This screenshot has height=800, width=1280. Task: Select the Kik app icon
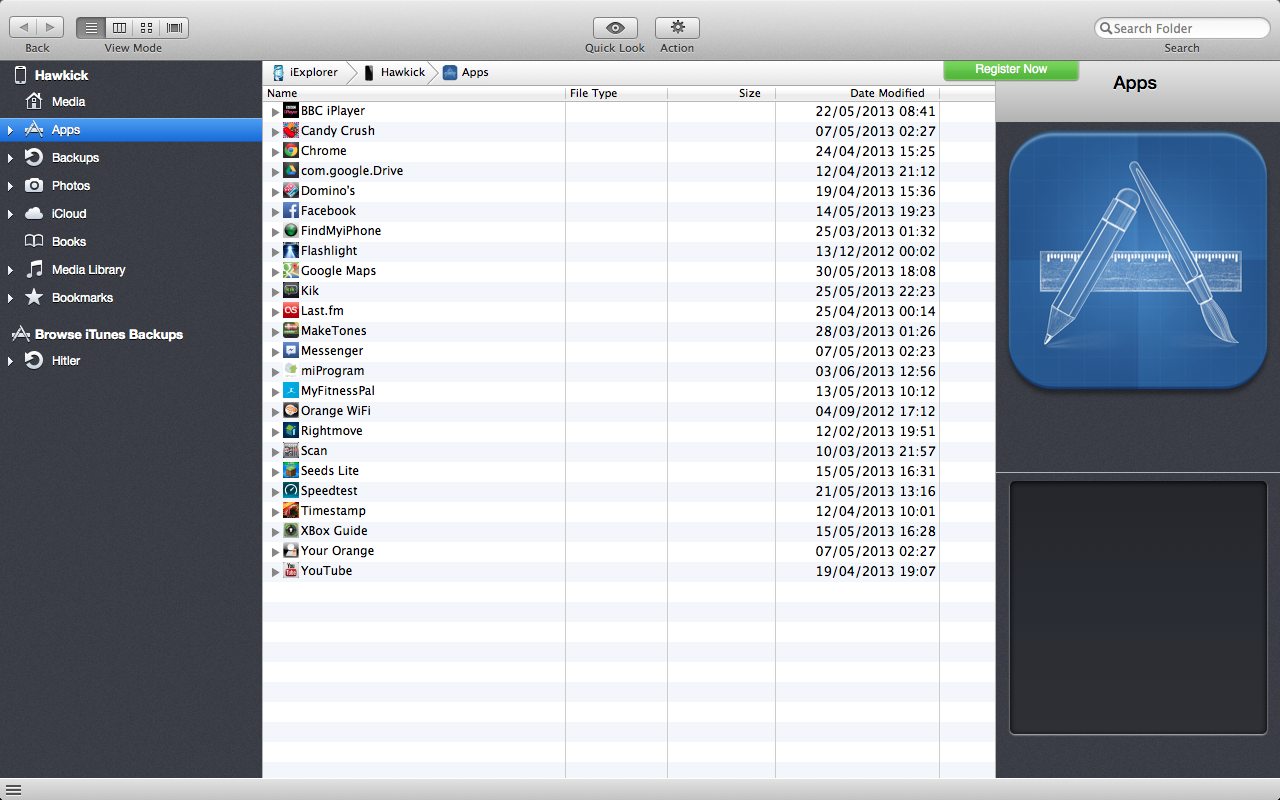point(291,291)
